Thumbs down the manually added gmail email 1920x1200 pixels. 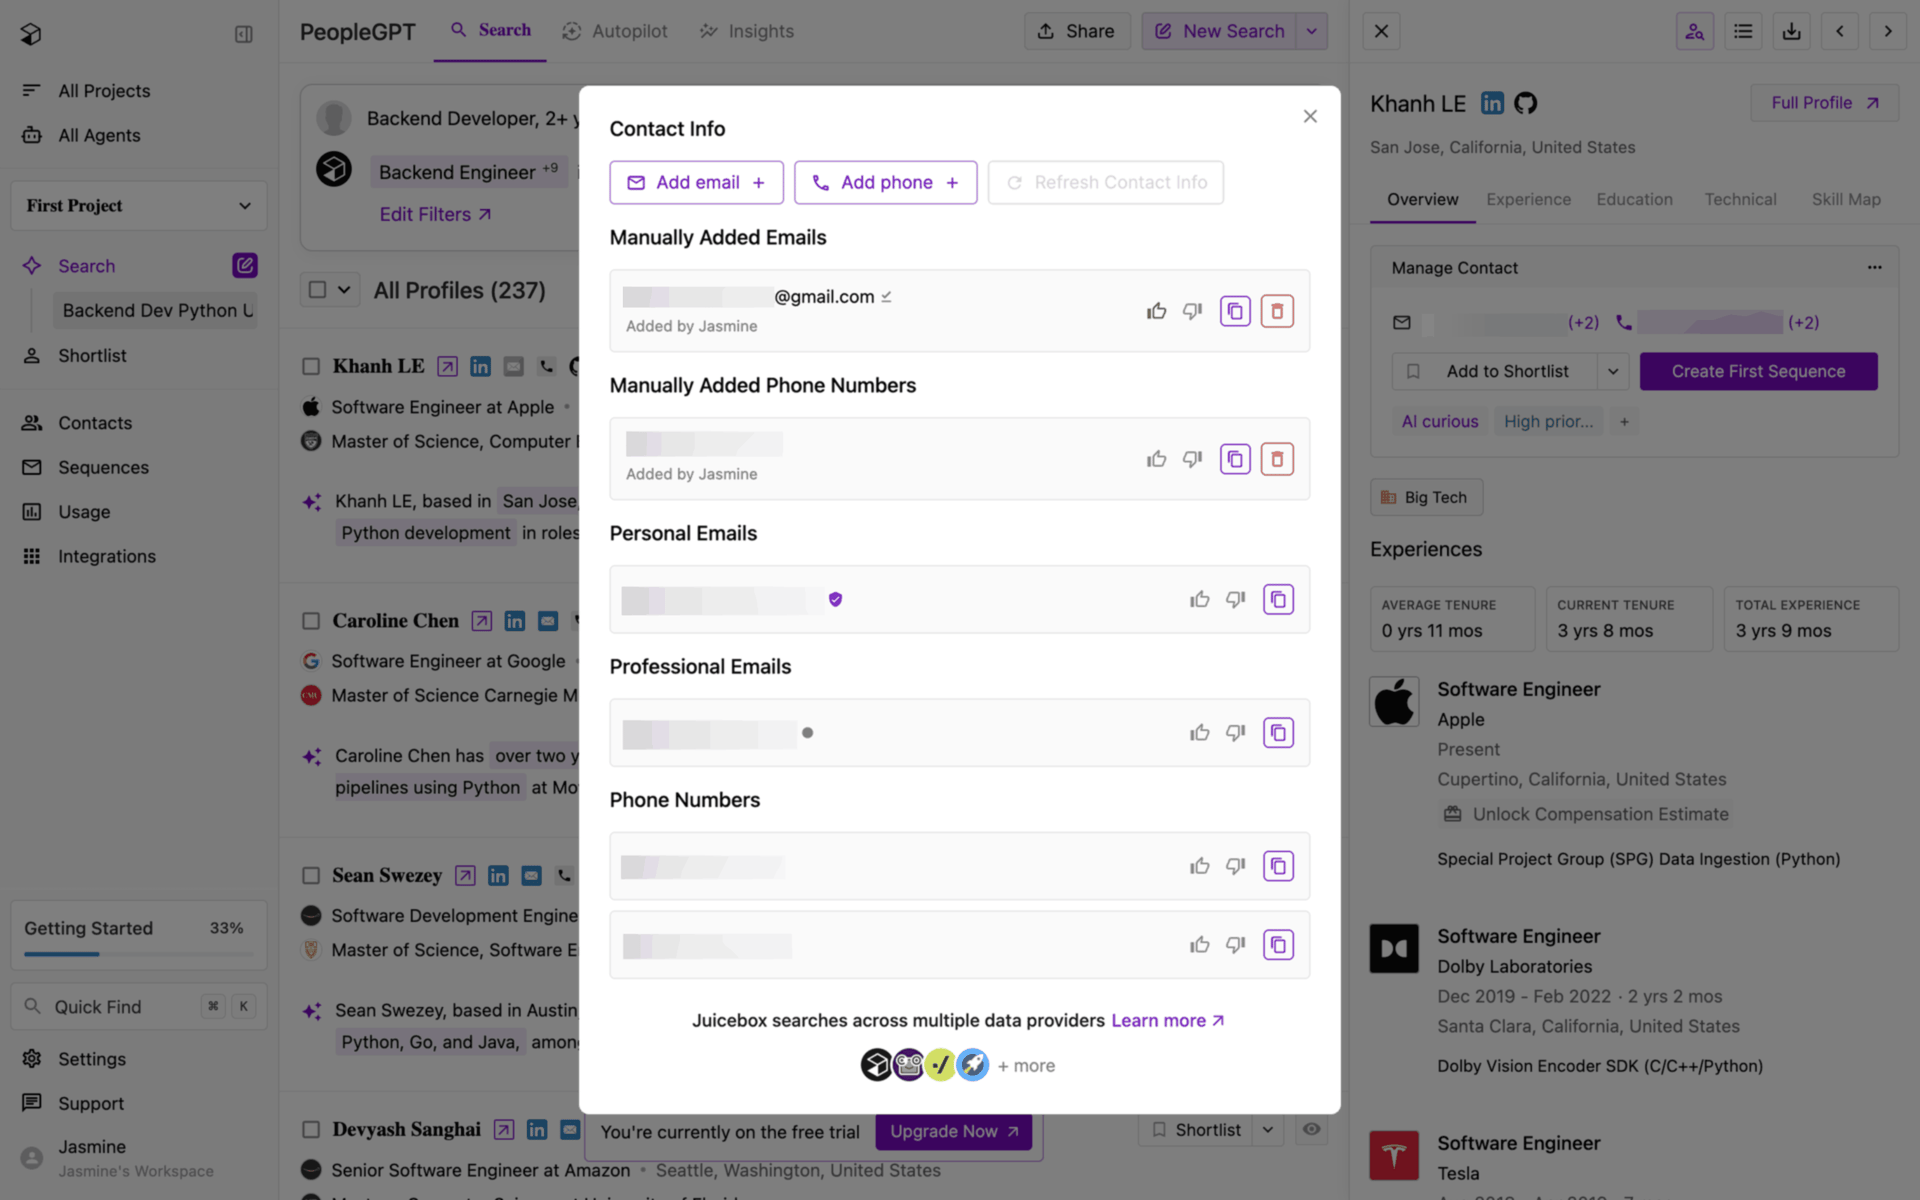[1192, 311]
